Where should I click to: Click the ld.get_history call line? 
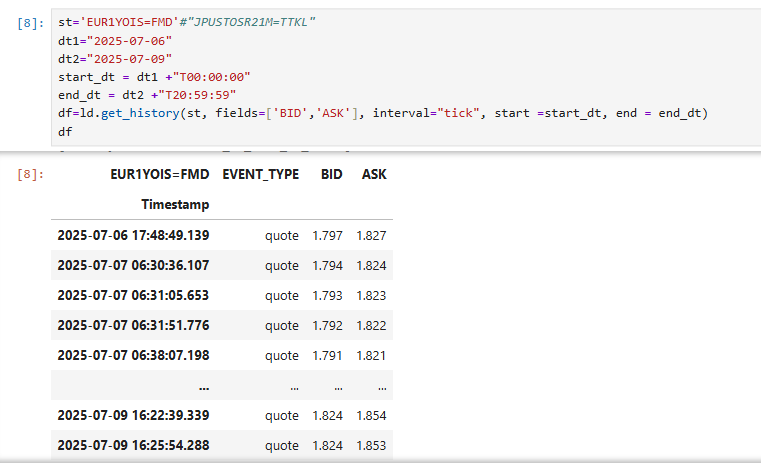pos(383,113)
